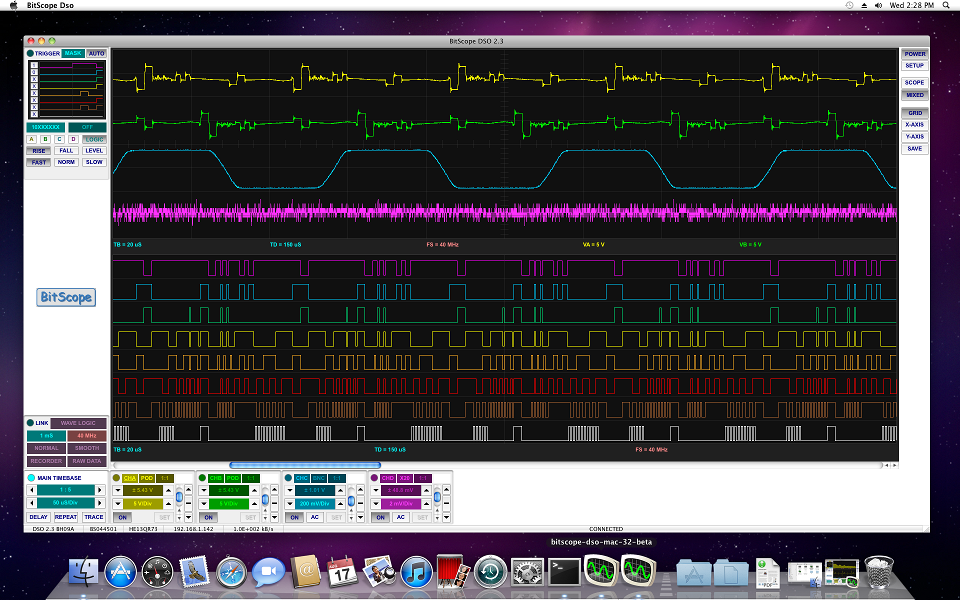Click the 40 MHz sample rate field
The image size is (960, 600).
(x=87, y=436)
